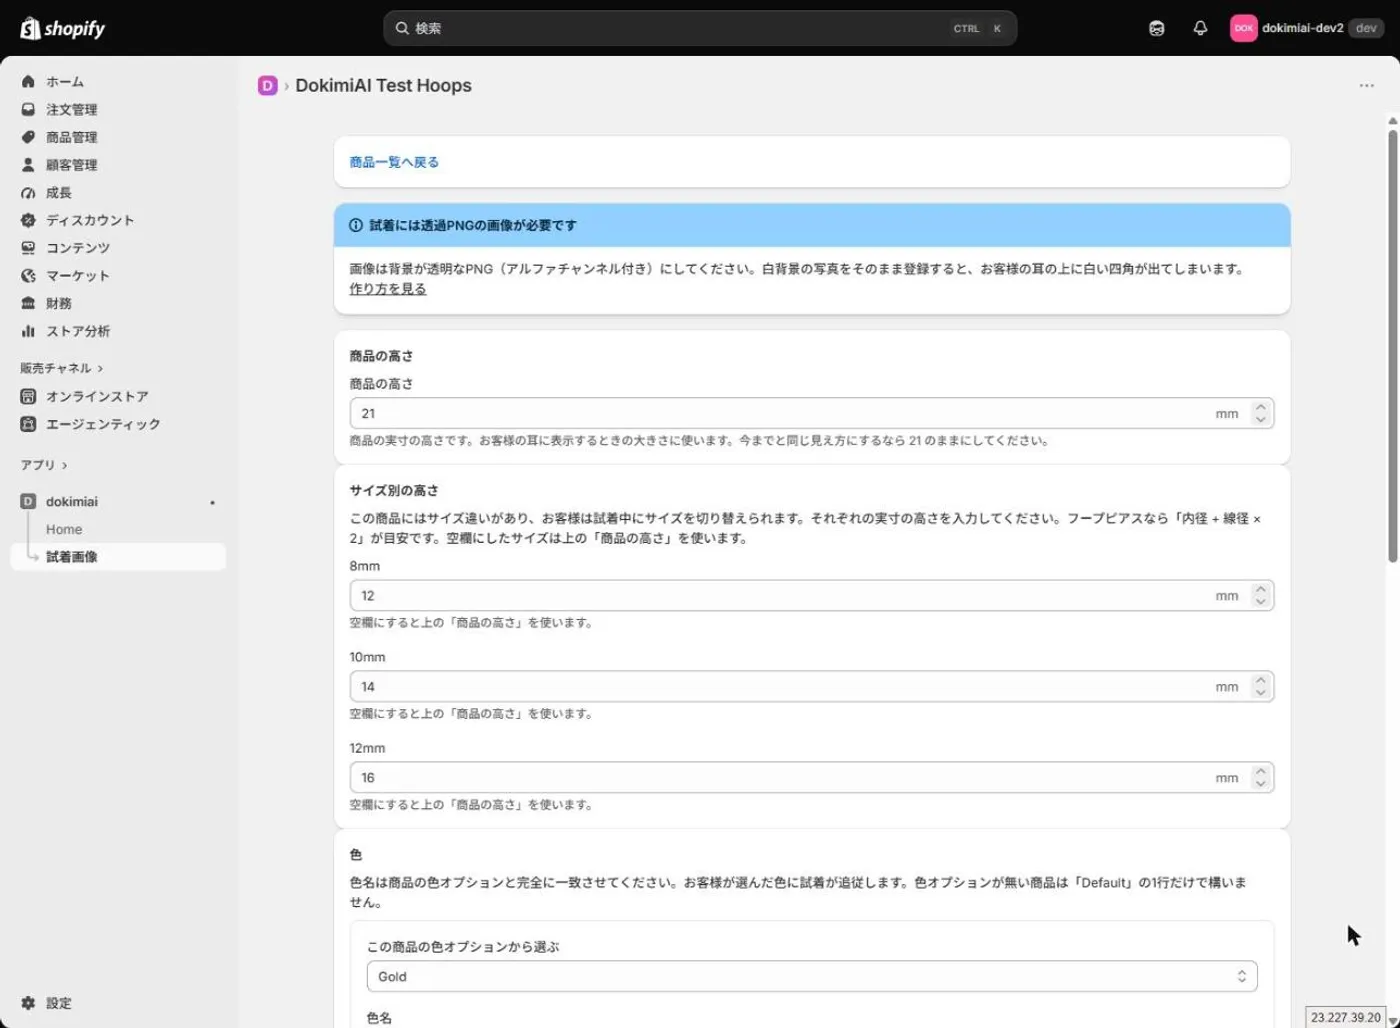
Task: Click the コンテンツ sidebar icon
Action: 28,248
